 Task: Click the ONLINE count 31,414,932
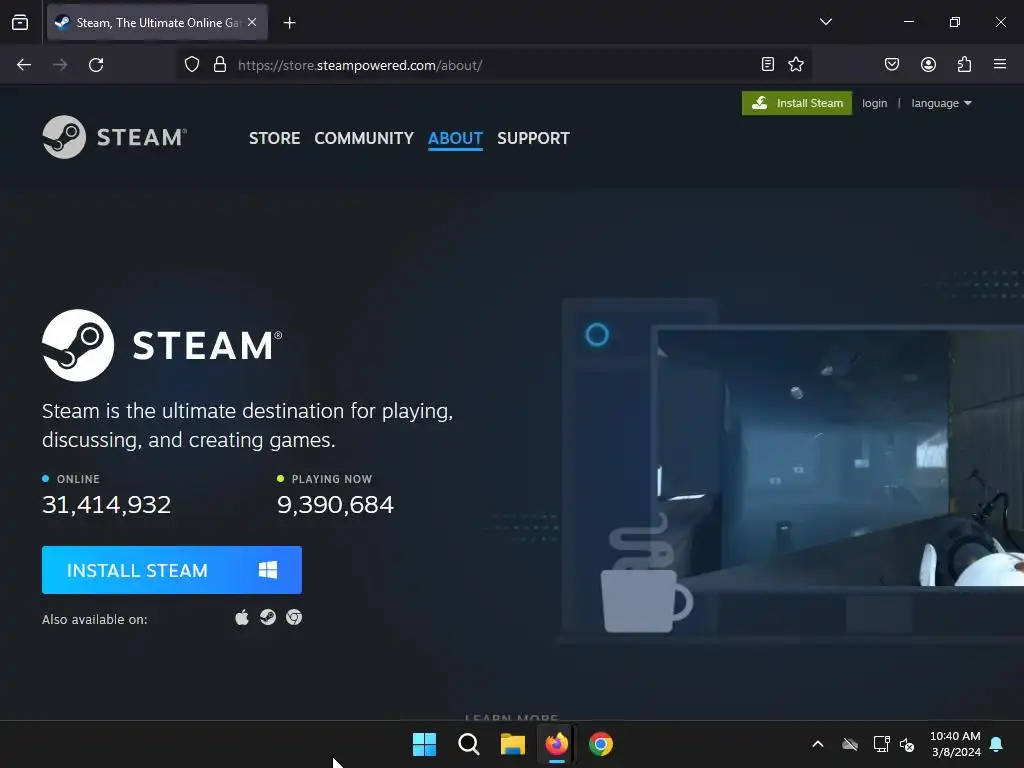coord(106,505)
